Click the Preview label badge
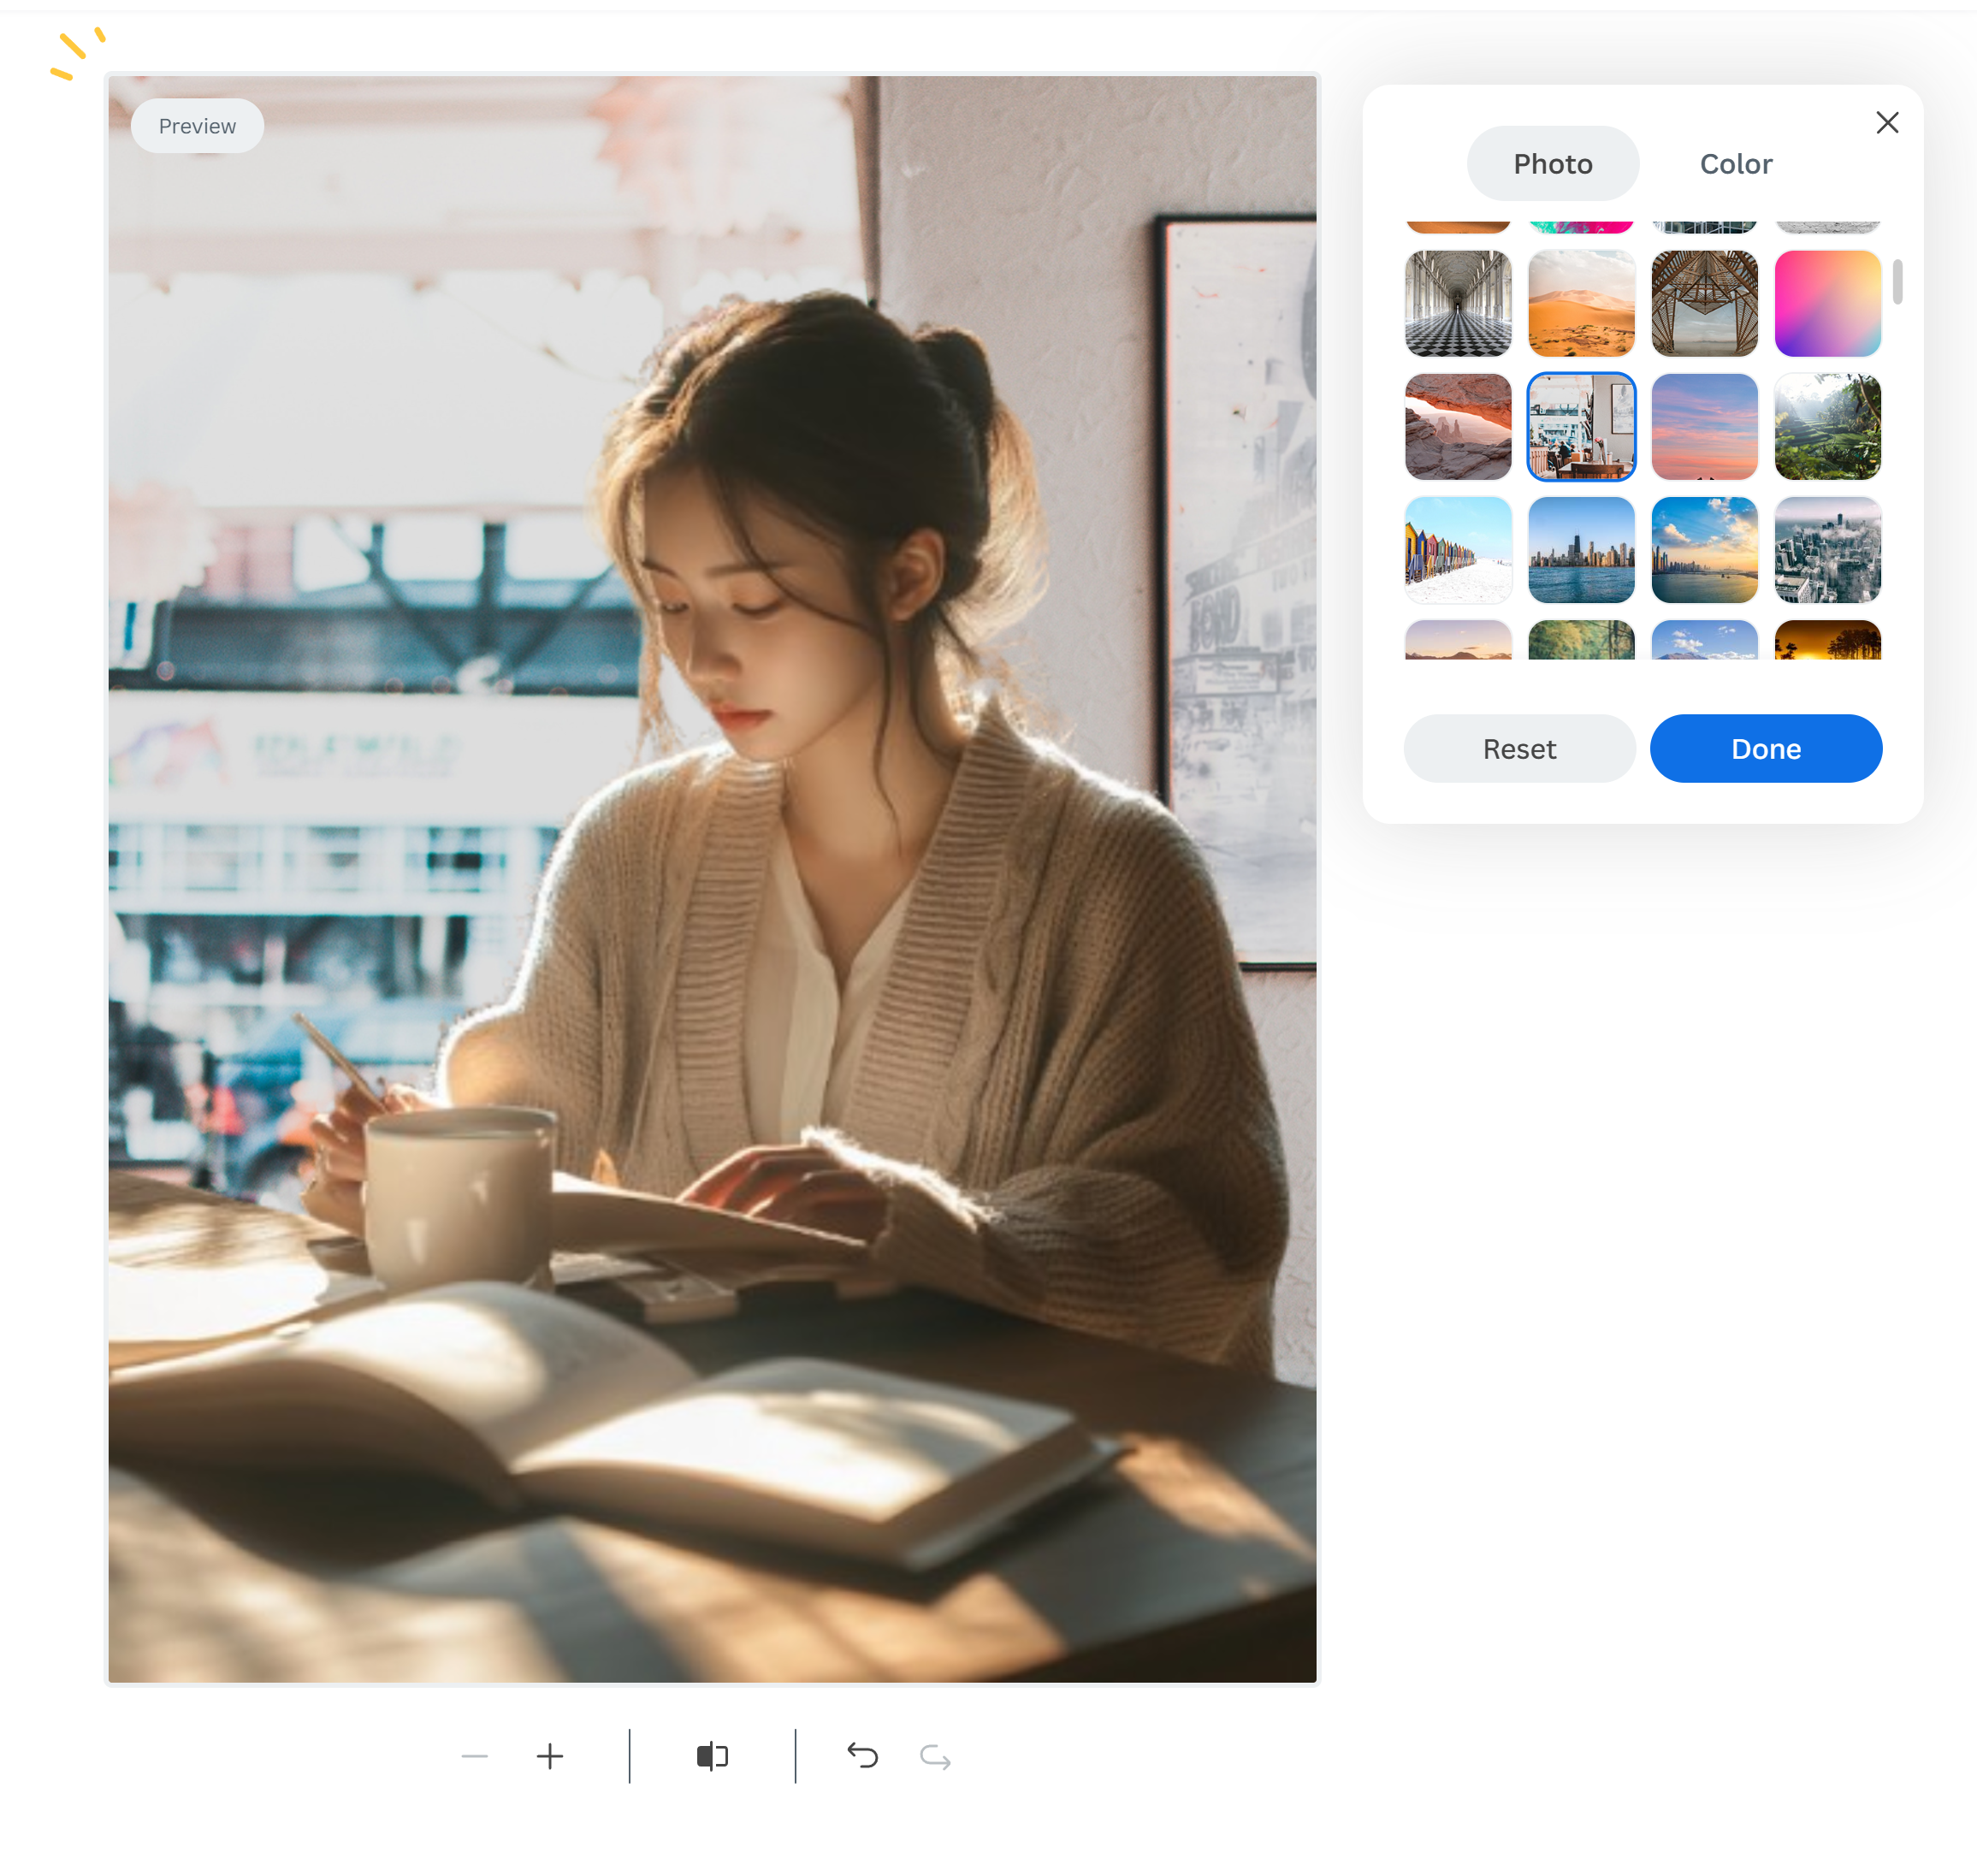Image resolution: width=1977 pixels, height=1876 pixels. point(197,126)
